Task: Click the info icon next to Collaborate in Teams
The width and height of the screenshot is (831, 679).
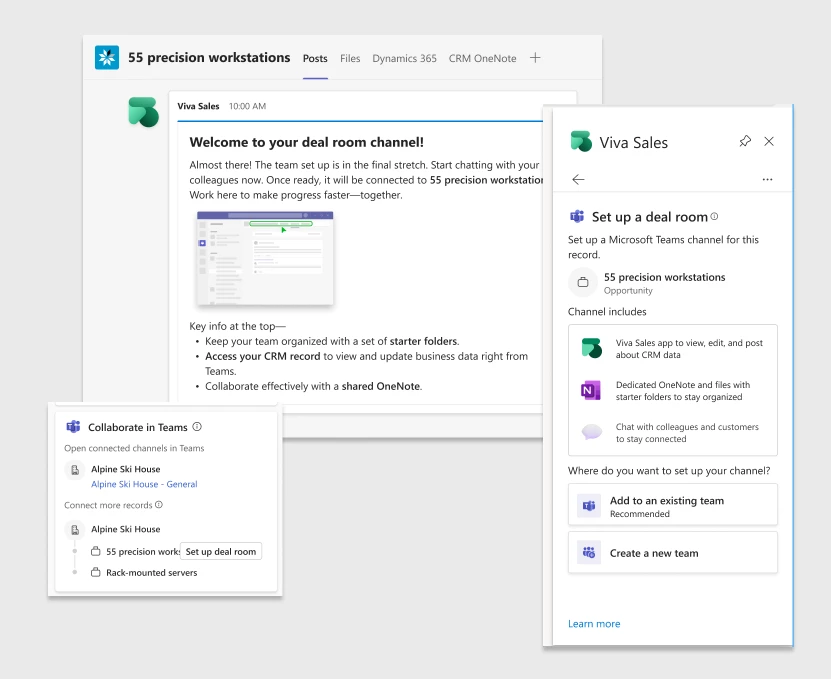Action: pyautogui.click(x=197, y=427)
